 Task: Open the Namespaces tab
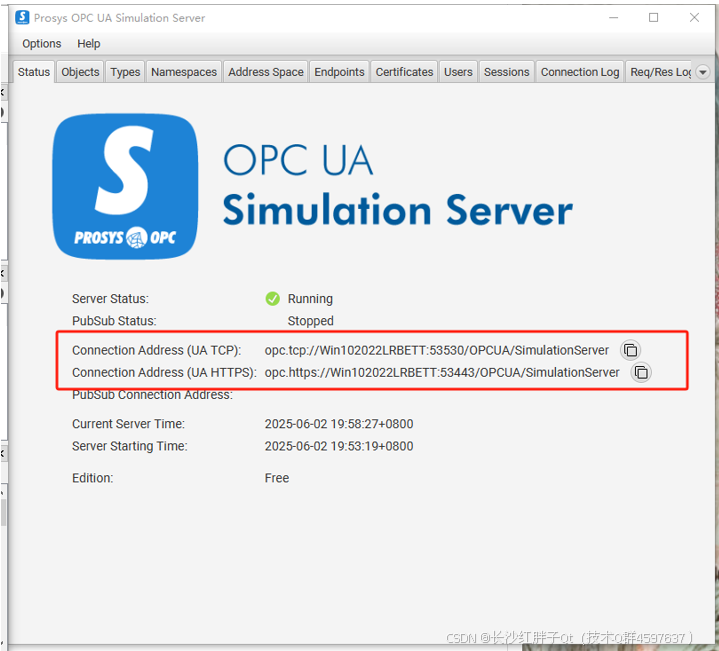tap(184, 72)
